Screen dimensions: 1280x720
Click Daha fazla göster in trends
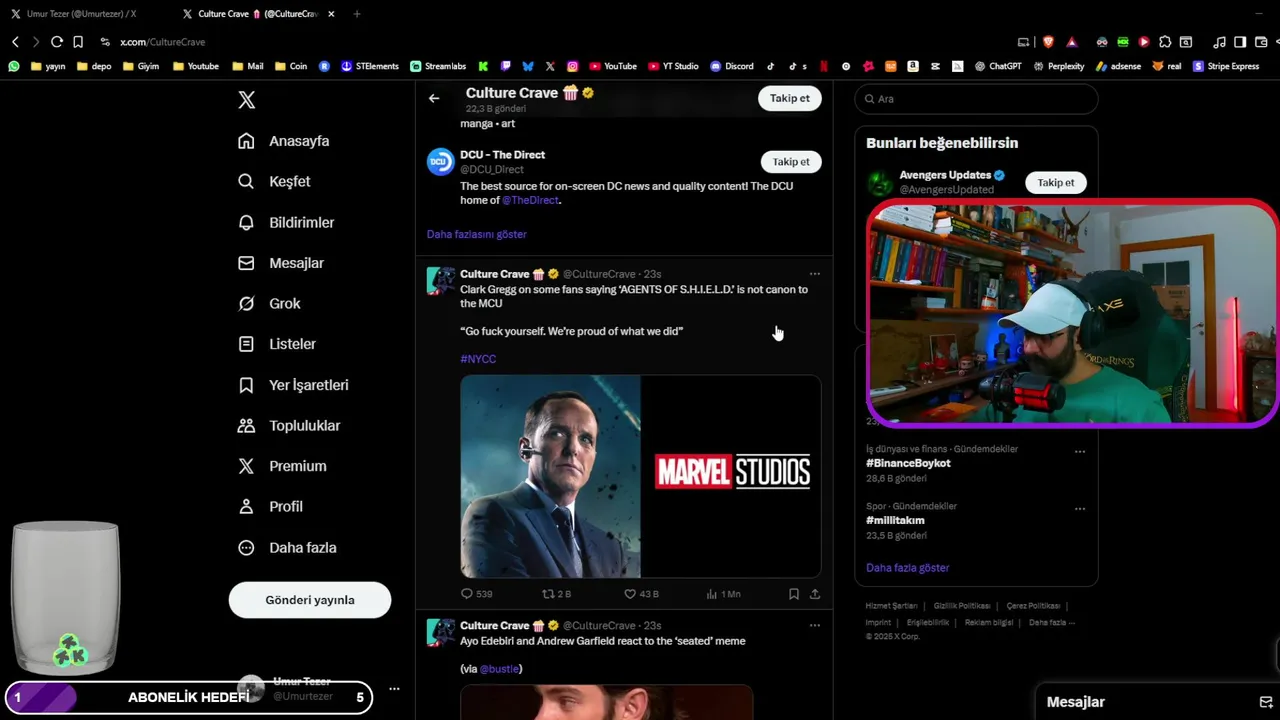coord(907,568)
